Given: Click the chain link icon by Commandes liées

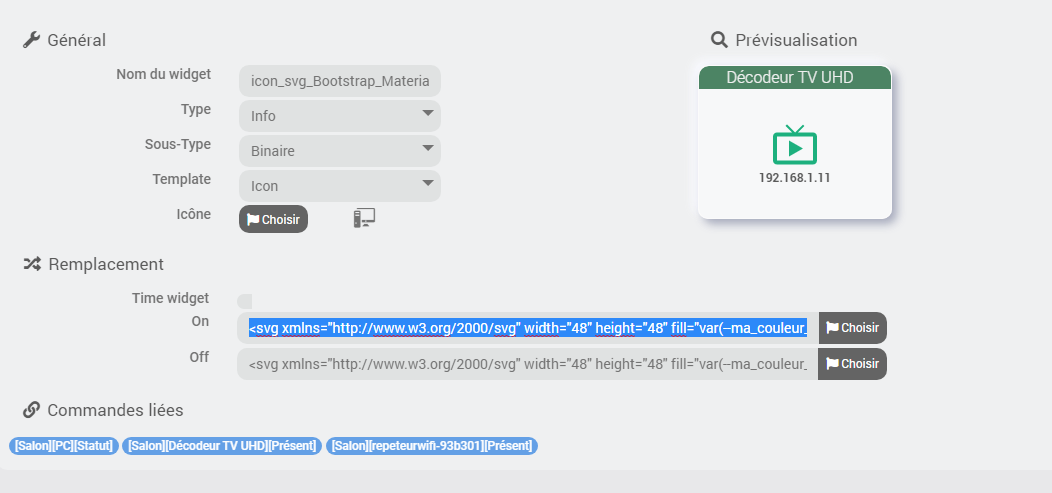Looking at the screenshot, I should tap(32, 409).
